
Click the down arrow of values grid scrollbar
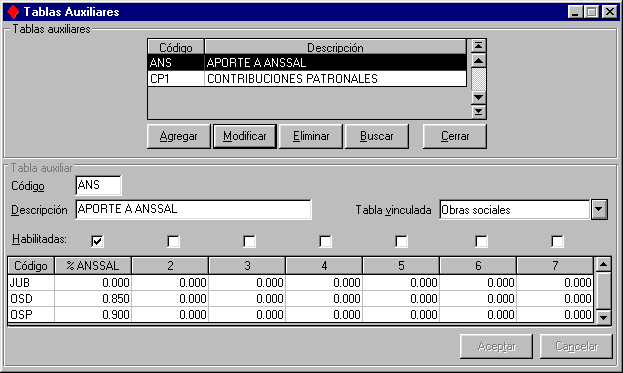point(604,317)
